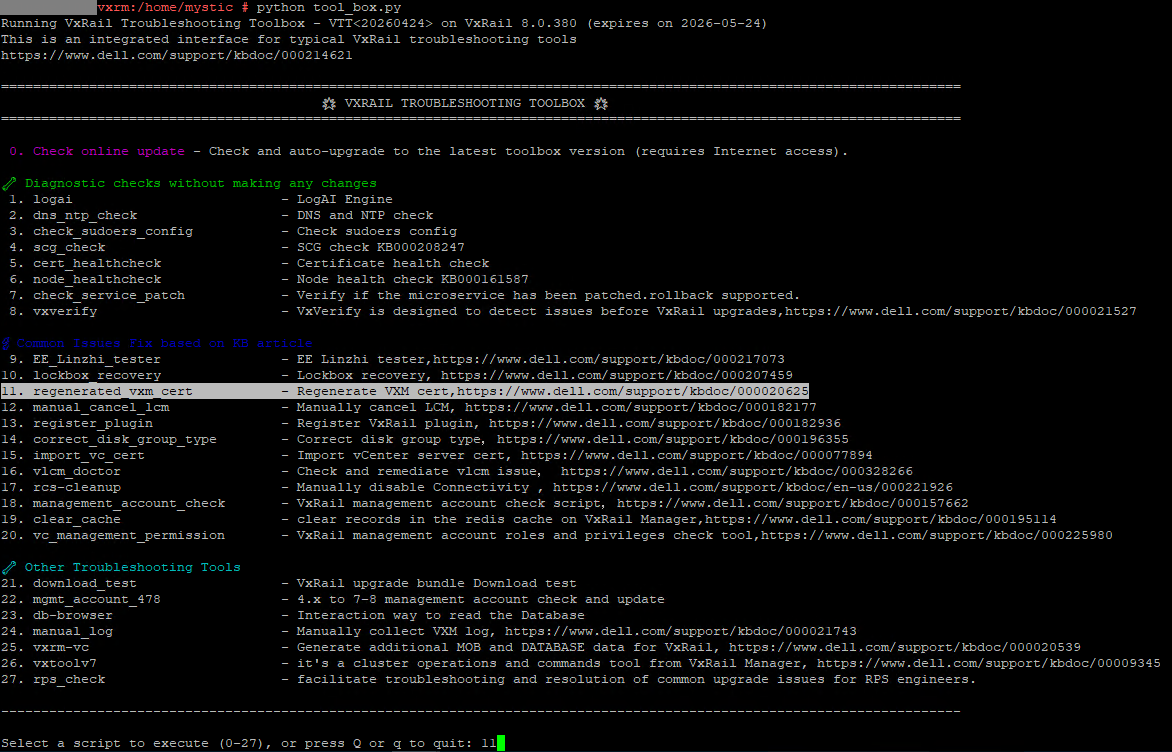Viewport: 1172px width, 752px height.
Task: Click the 'VxRail 8.0.380' version text
Action: pyautogui.click(x=520, y=23)
